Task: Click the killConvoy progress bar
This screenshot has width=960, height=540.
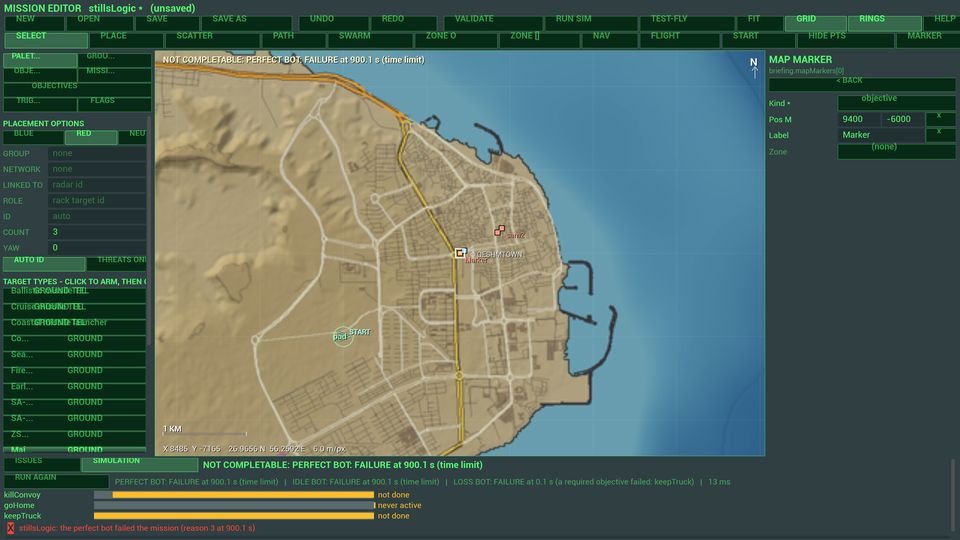Action: click(x=234, y=495)
